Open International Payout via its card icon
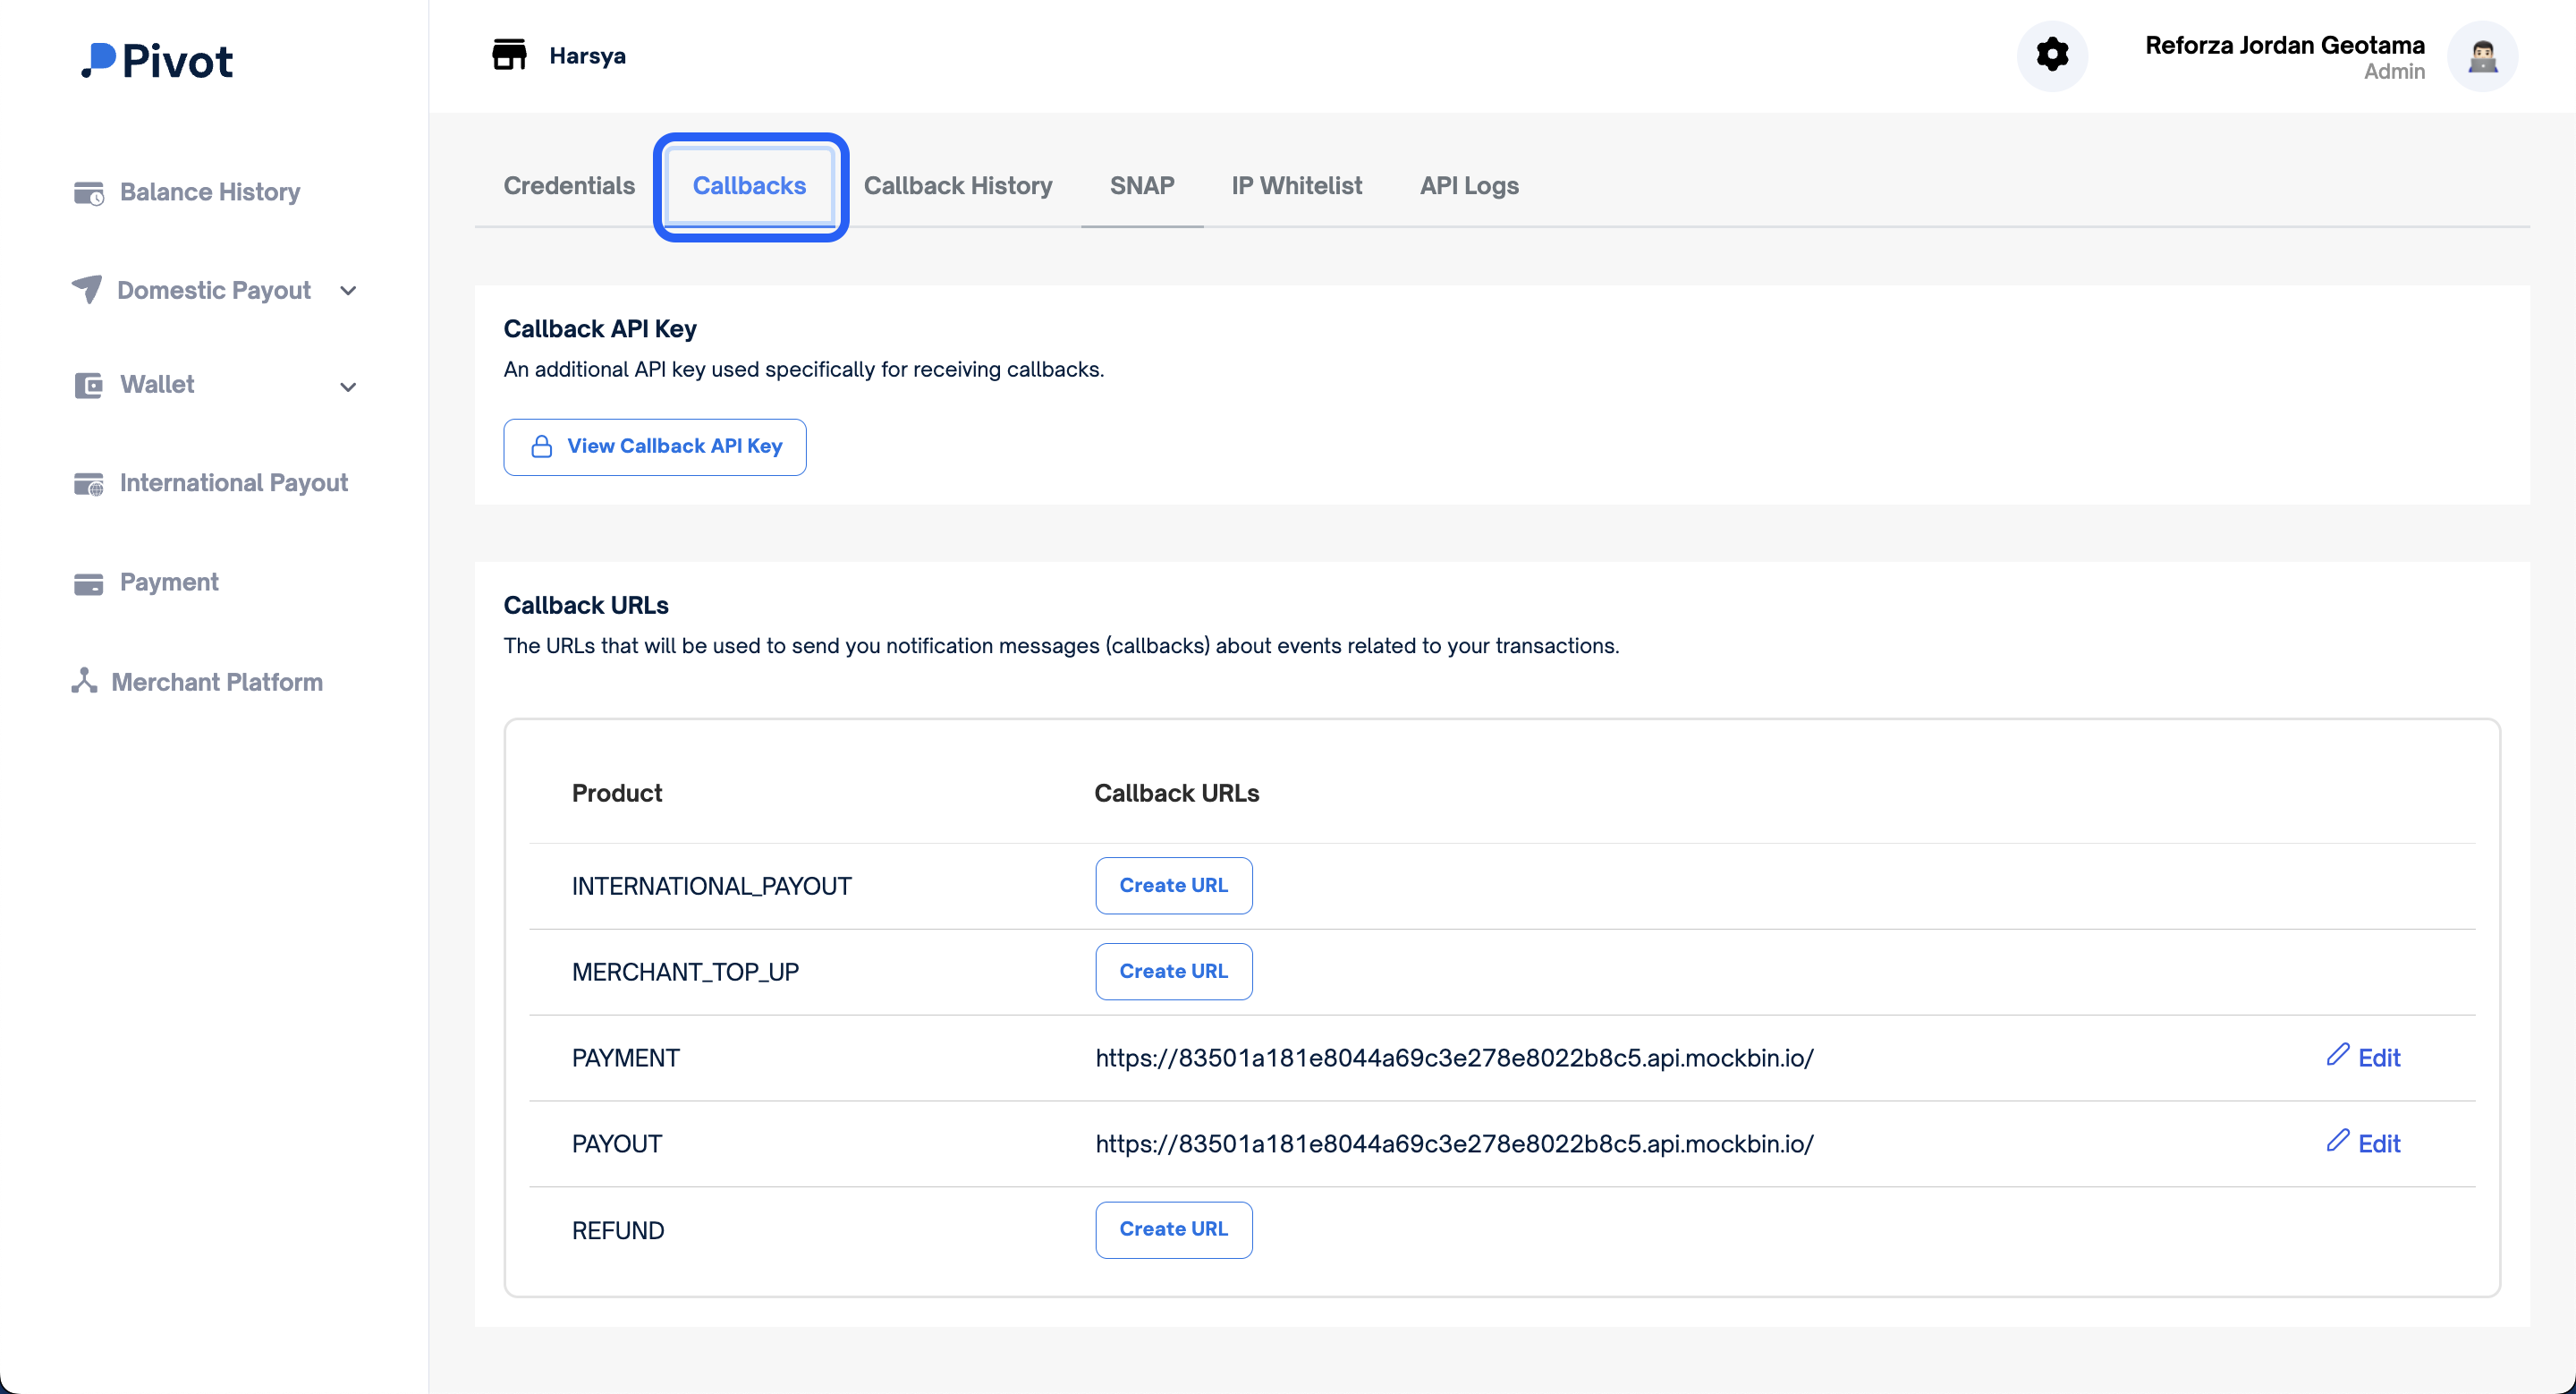The height and width of the screenshot is (1394, 2576). point(88,484)
